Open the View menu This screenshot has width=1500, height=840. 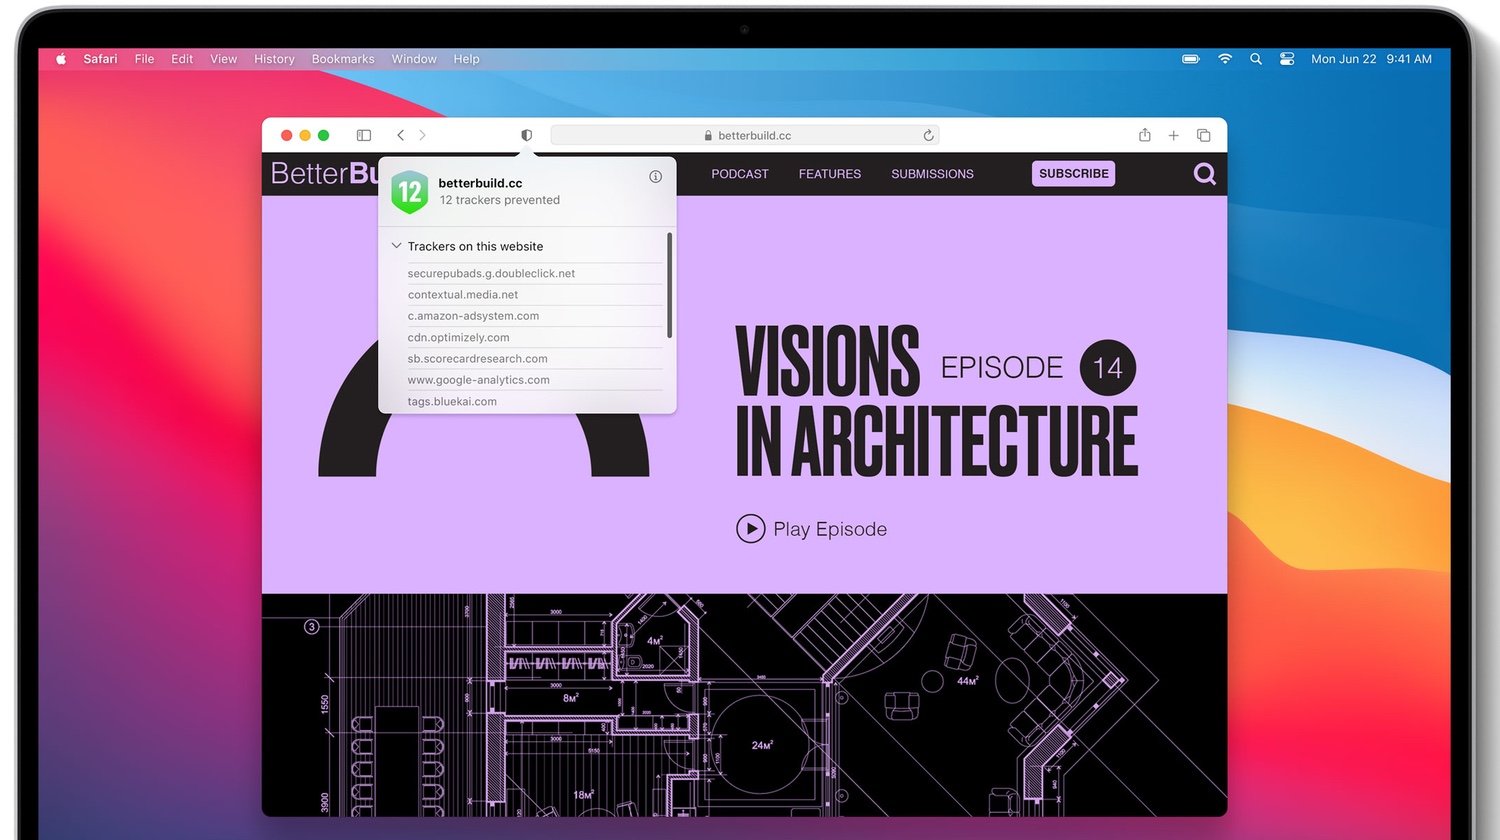pos(223,59)
